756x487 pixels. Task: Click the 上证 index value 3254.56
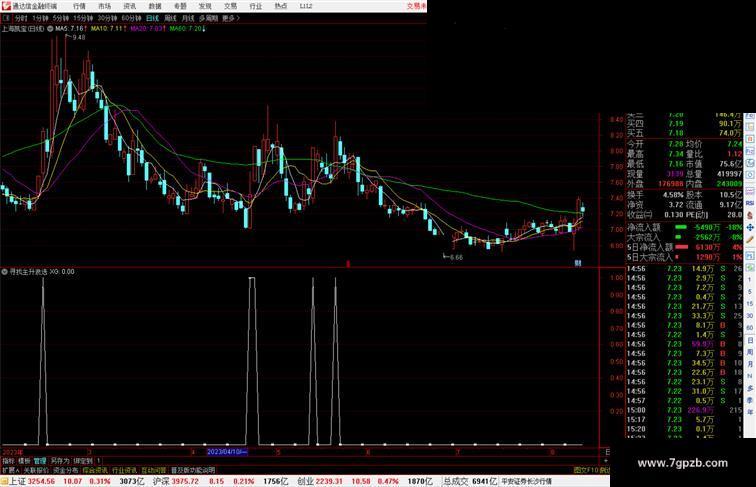[x=41, y=481]
